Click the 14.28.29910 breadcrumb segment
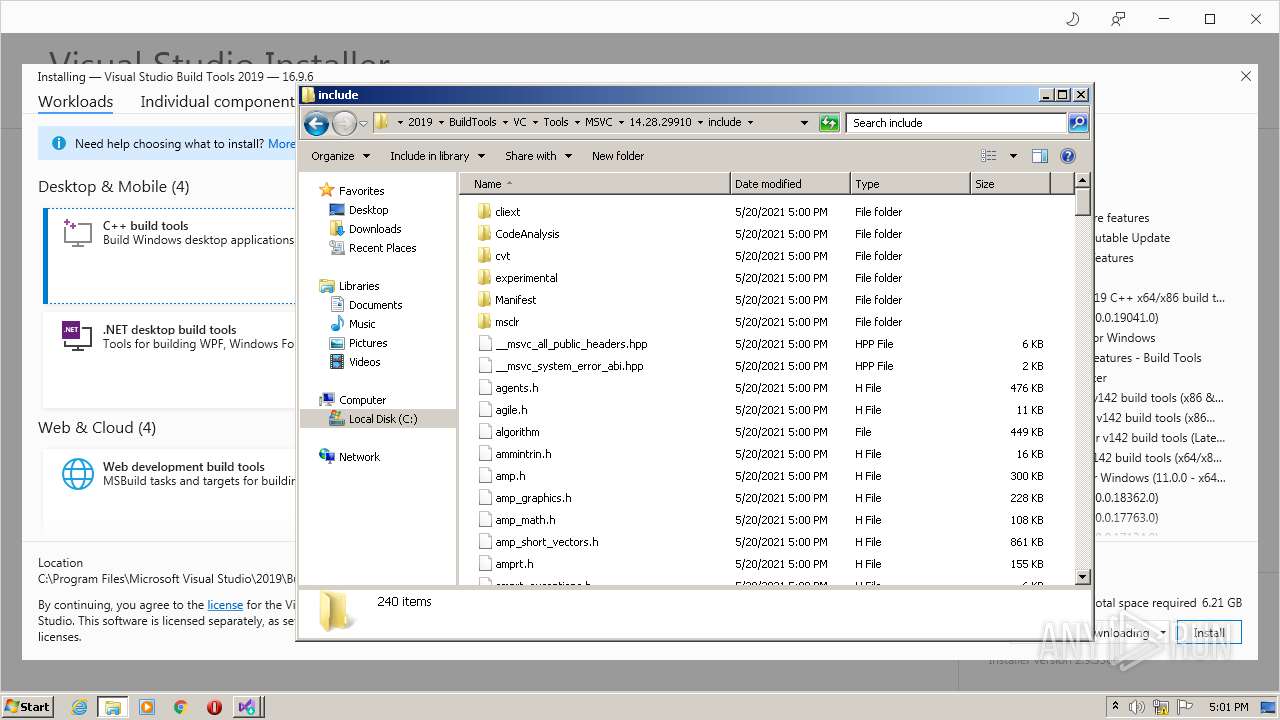1280x720 pixels. [660, 122]
